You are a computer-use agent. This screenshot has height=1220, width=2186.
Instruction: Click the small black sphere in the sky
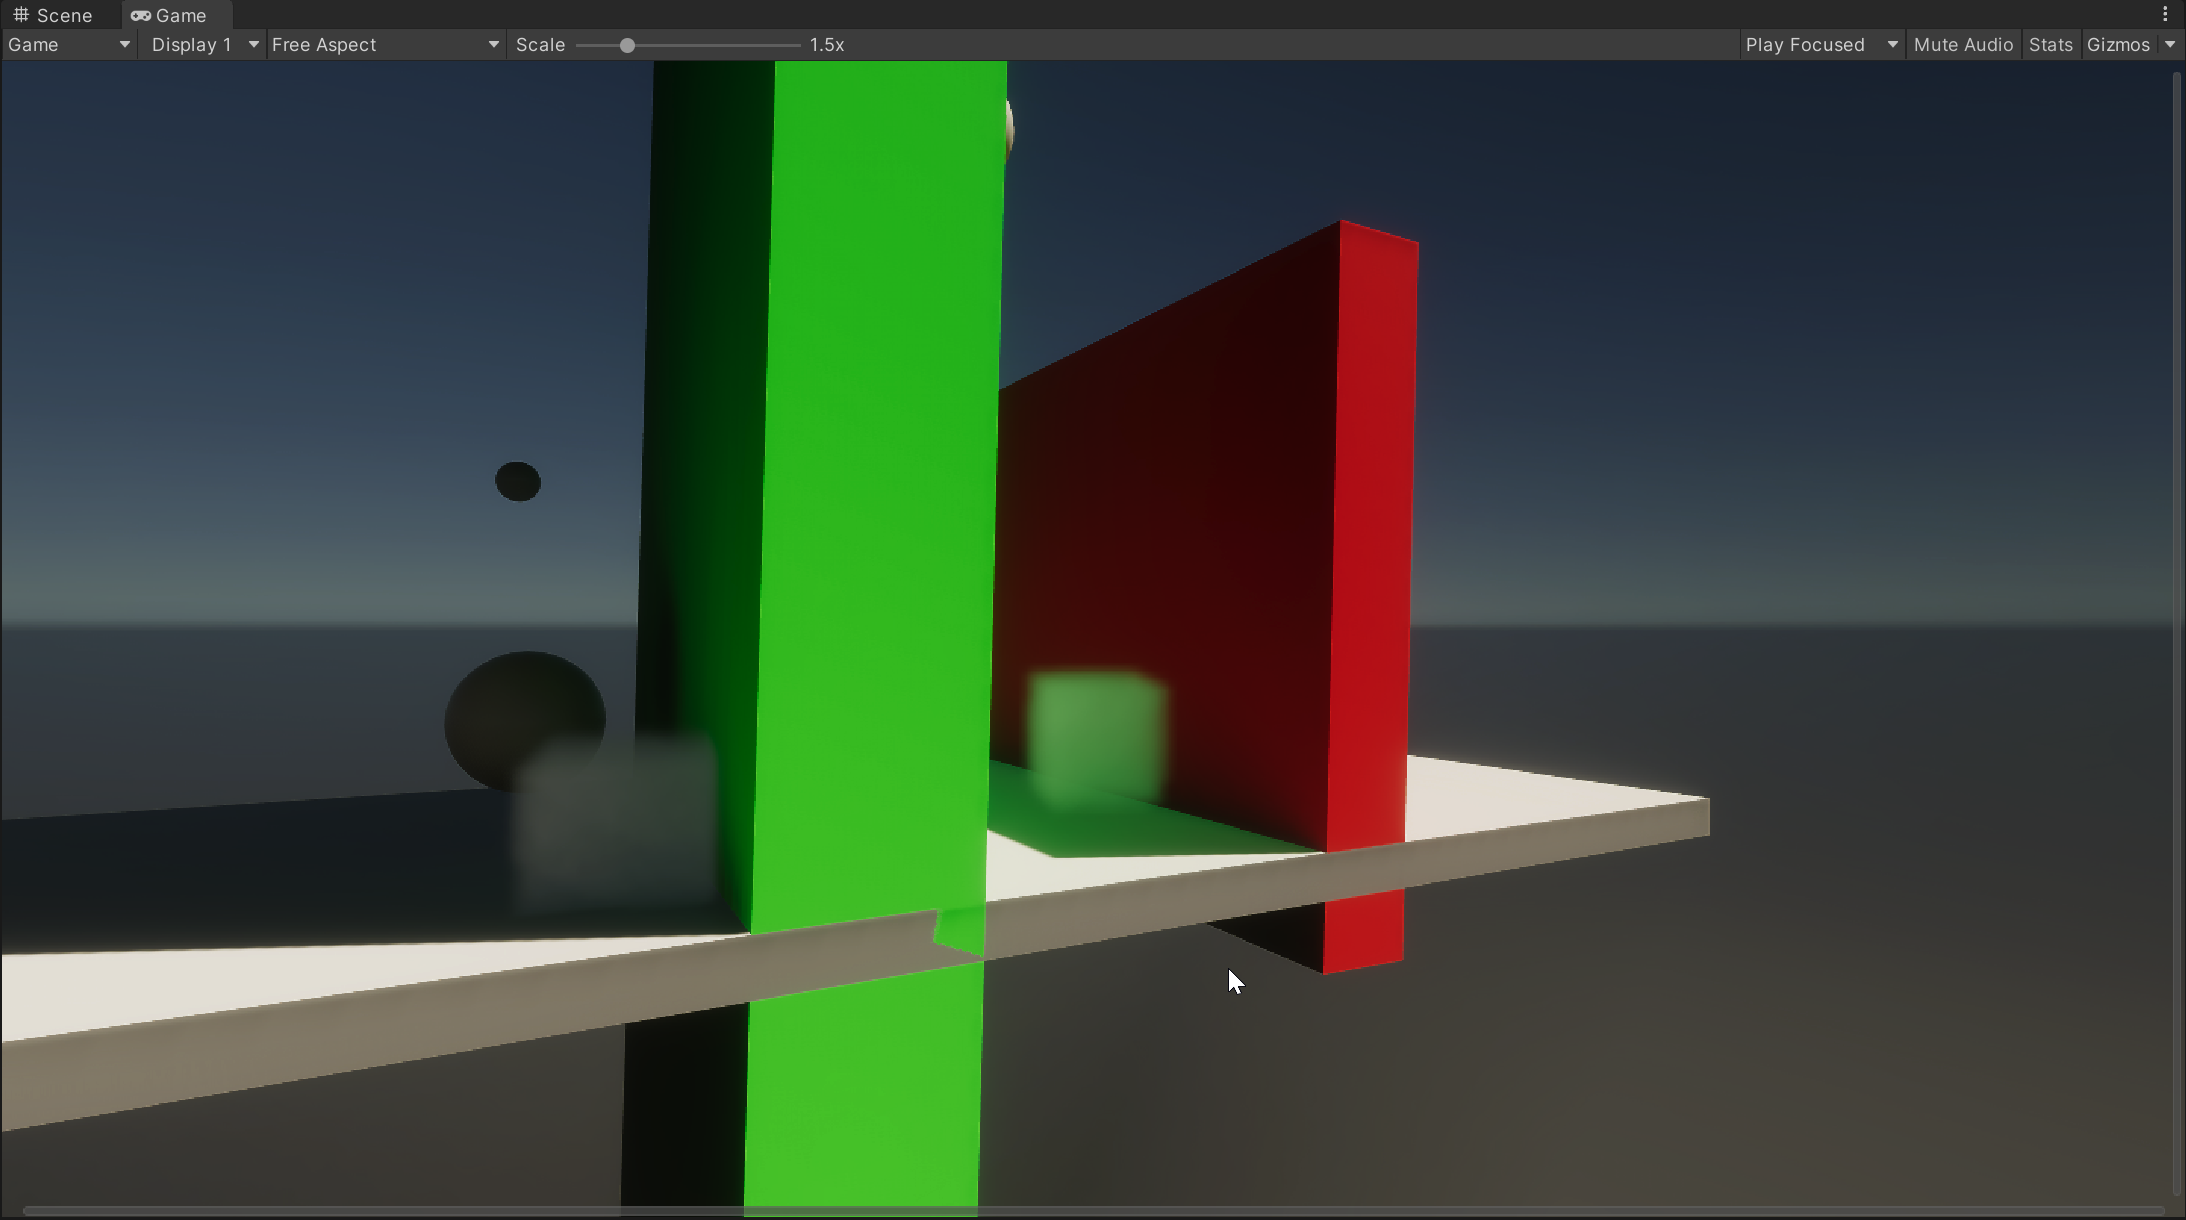(518, 482)
